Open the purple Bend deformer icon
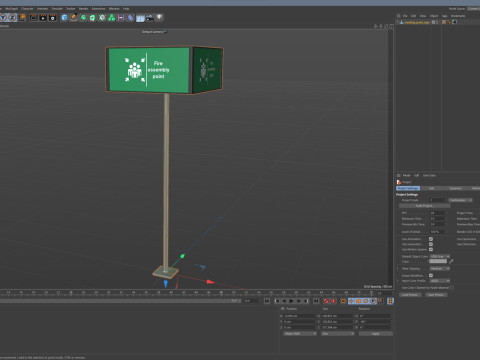The height and width of the screenshot is (360, 480). 121,18
